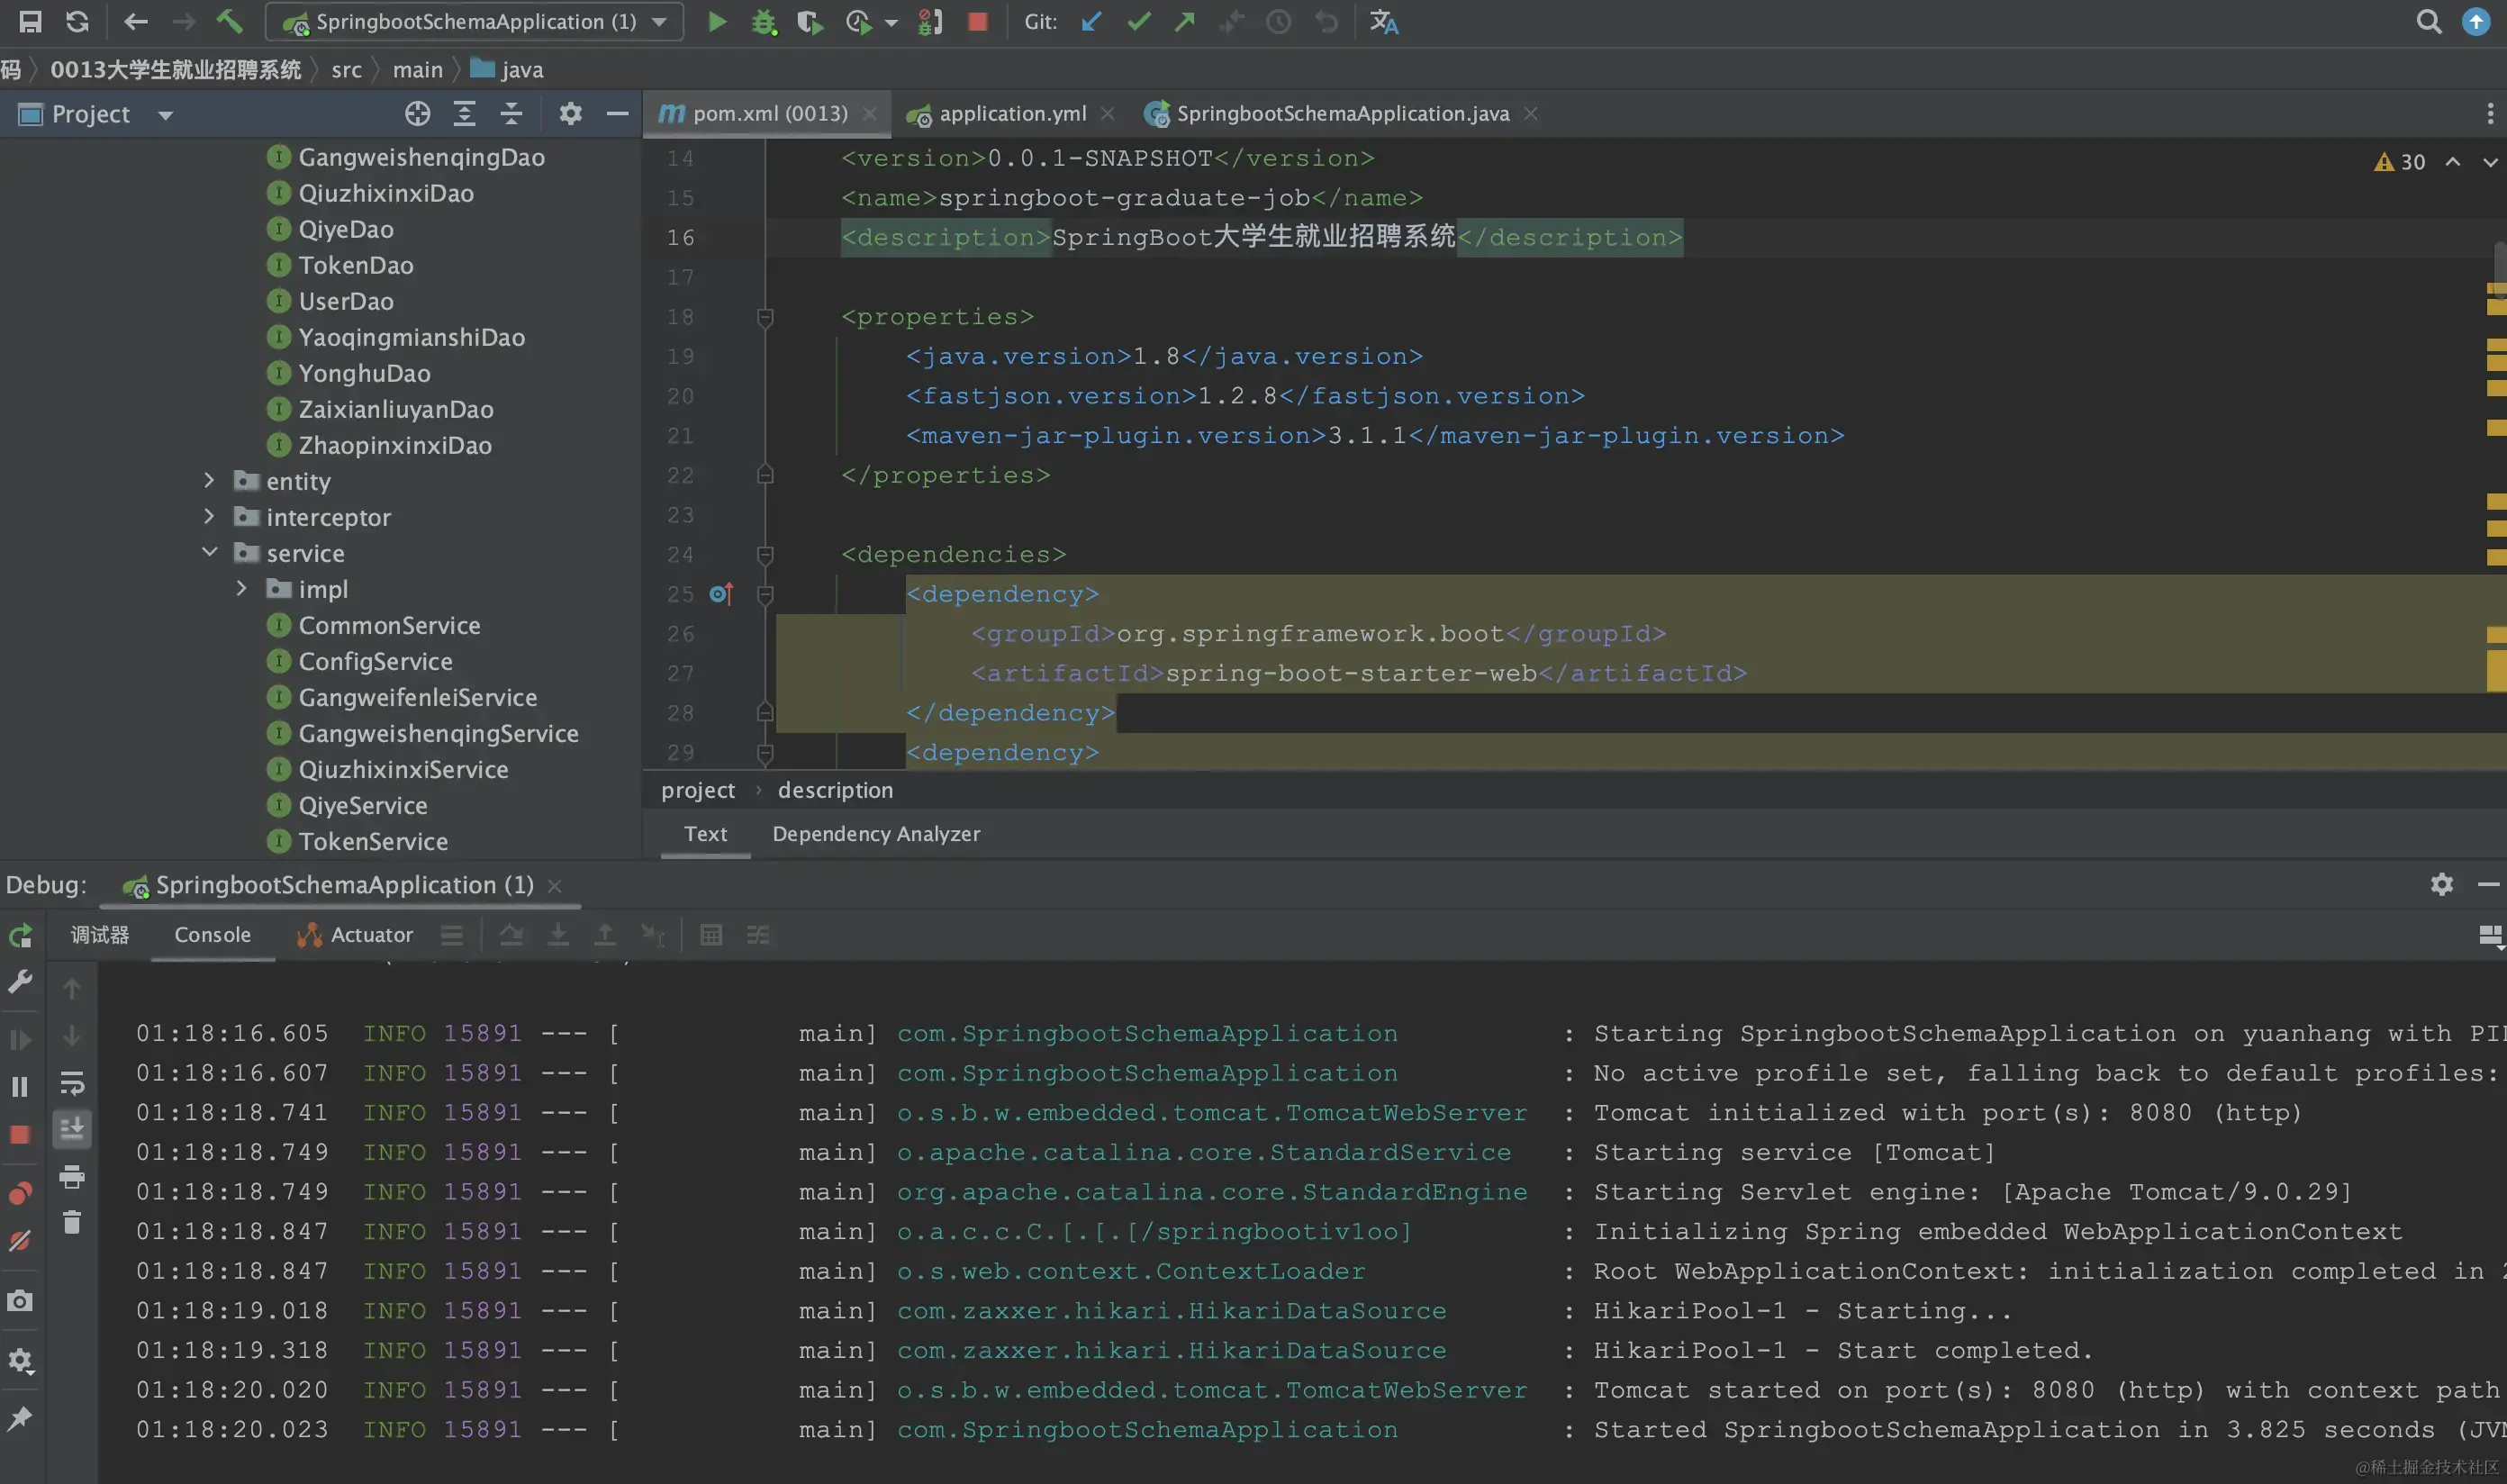Image resolution: width=2507 pixels, height=1484 pixels.
Task: Open CommonService in project tree
Action: click(389, 626)
